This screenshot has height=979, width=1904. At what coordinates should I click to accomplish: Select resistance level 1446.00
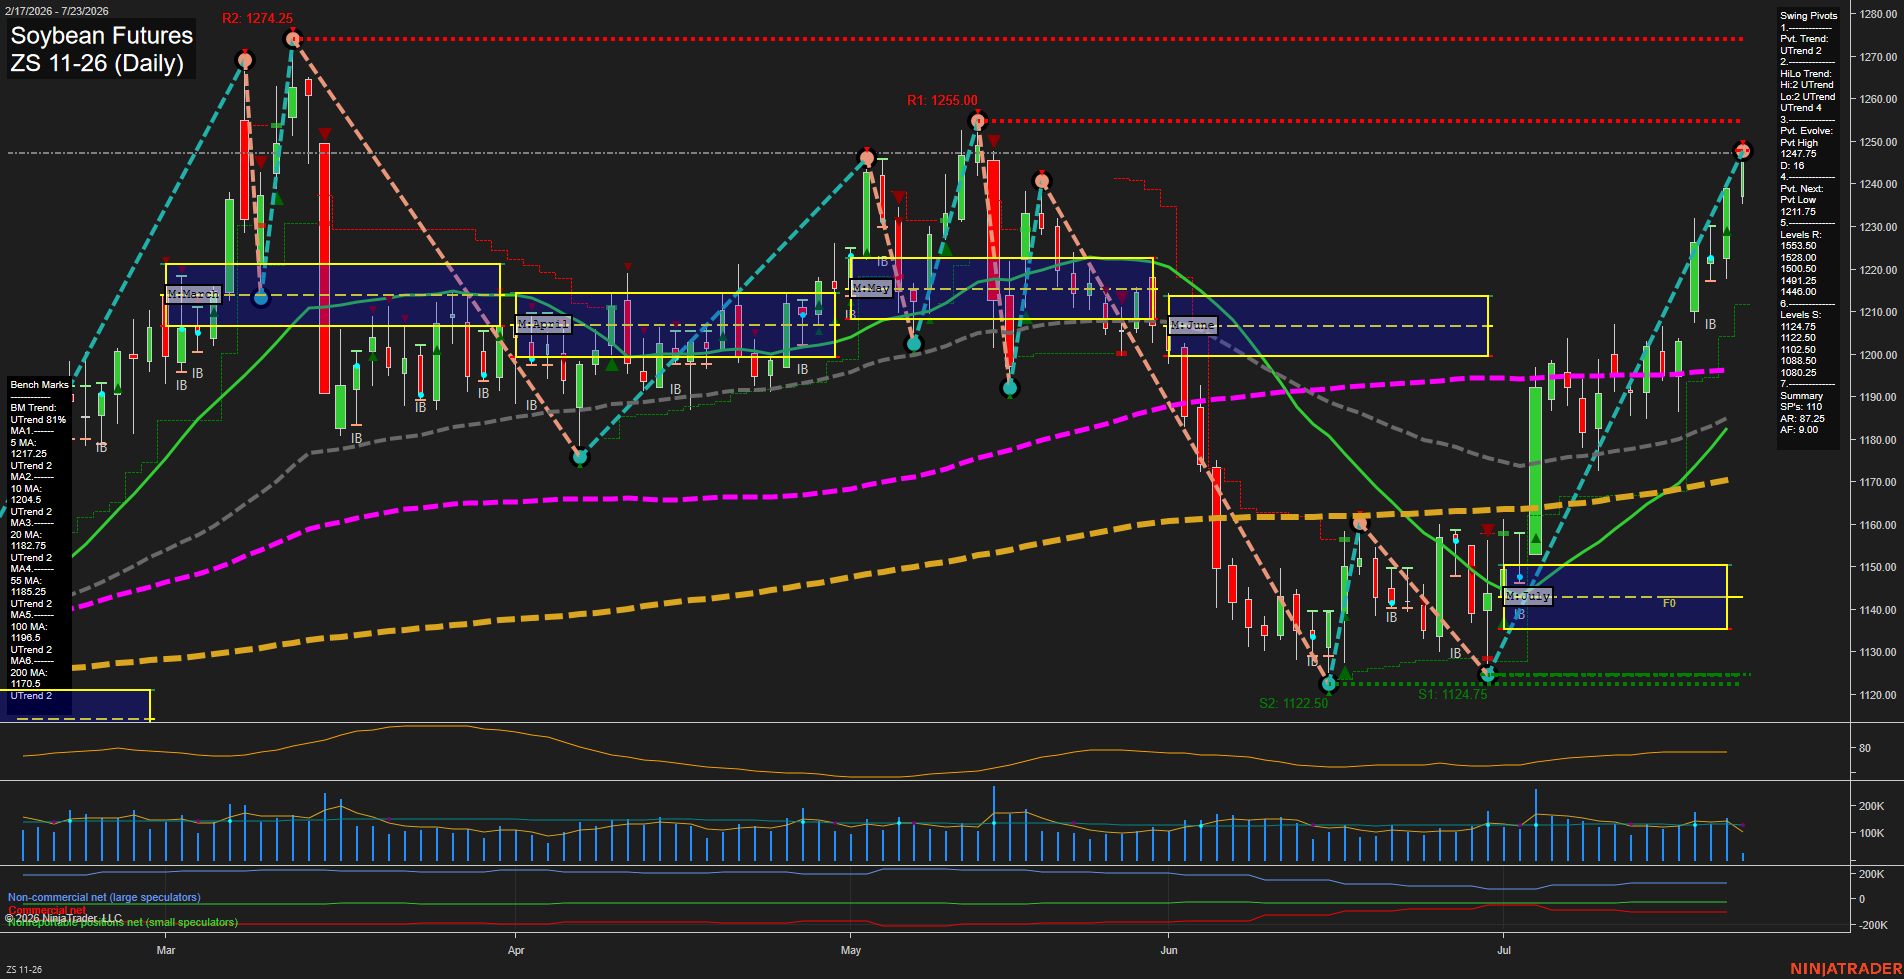pyautogui.click(x=1798, y=292)
